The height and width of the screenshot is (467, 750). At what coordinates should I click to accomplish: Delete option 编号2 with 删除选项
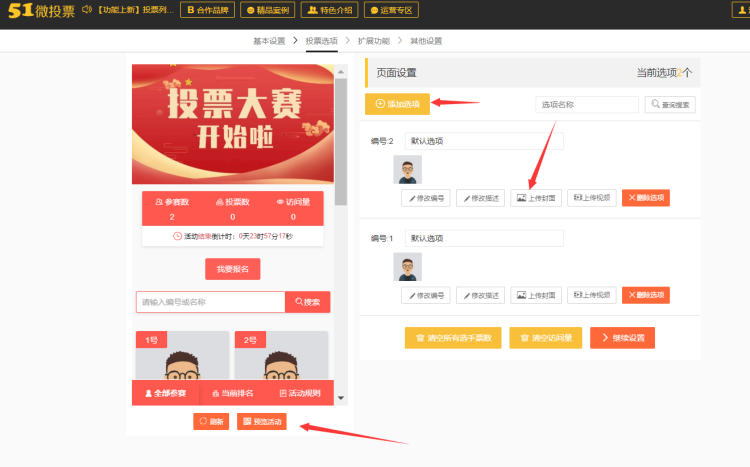pos(646,198)
